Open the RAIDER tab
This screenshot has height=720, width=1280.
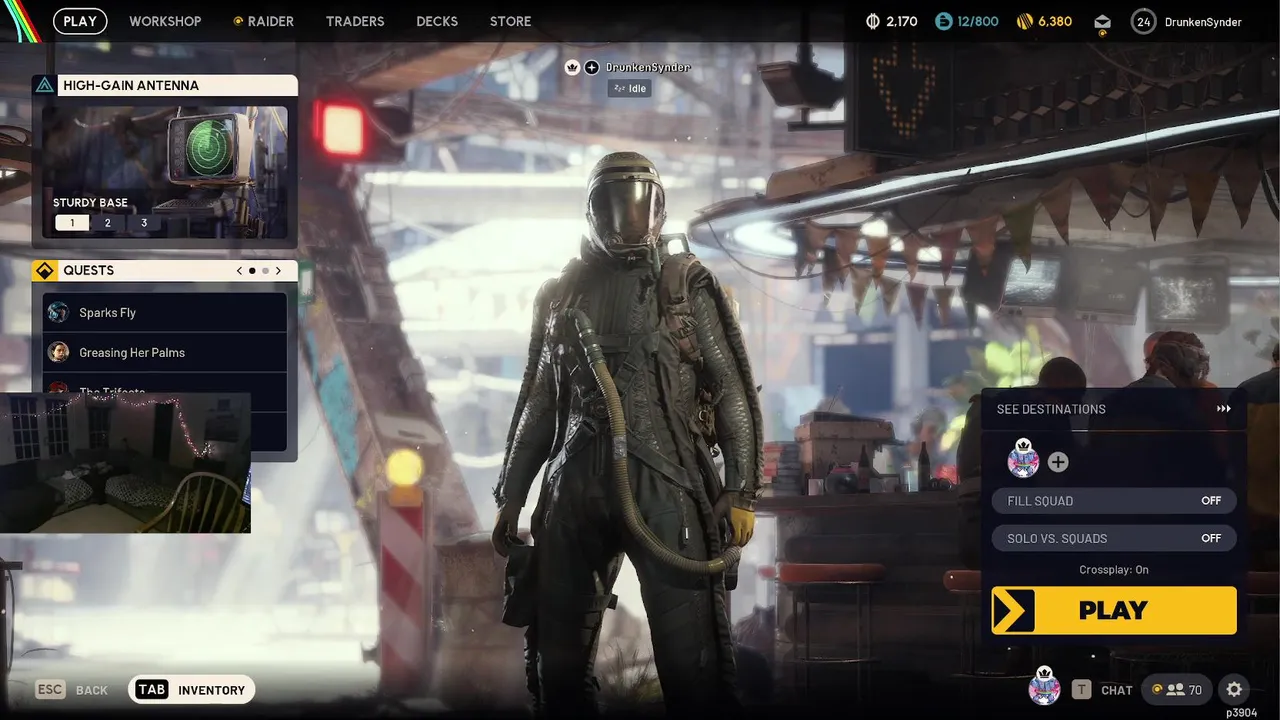264,21
